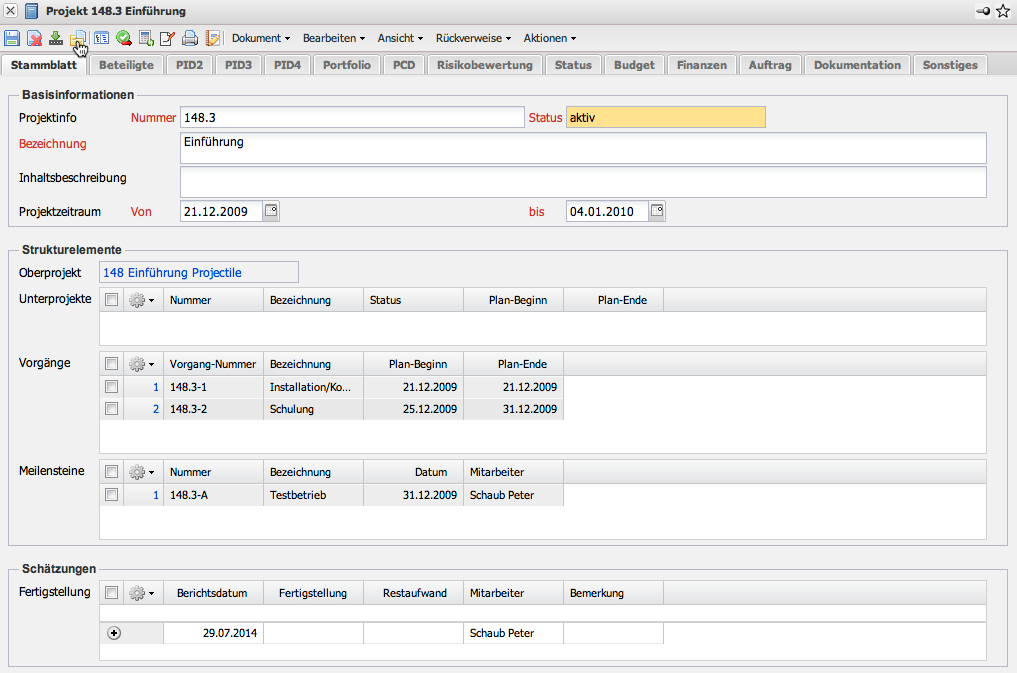Open calendar picker for bis date
1017x673 pixels.
point(656,211)
